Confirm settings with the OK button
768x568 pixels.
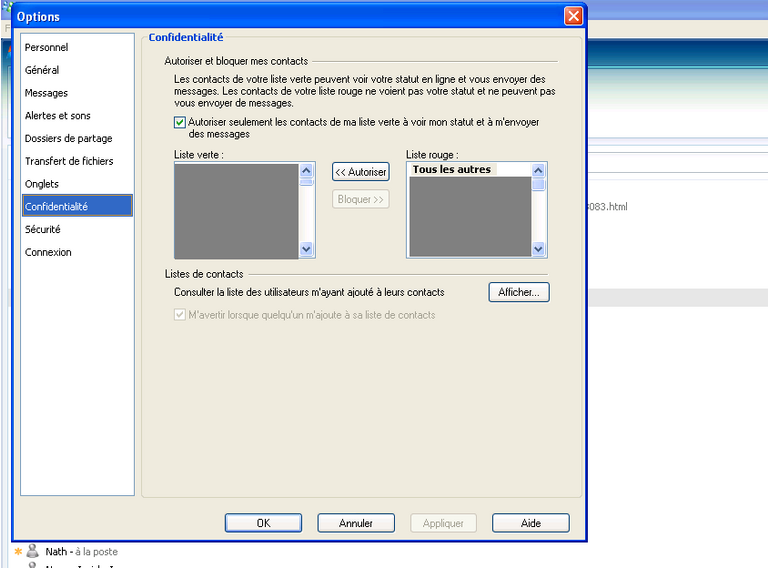264,523
